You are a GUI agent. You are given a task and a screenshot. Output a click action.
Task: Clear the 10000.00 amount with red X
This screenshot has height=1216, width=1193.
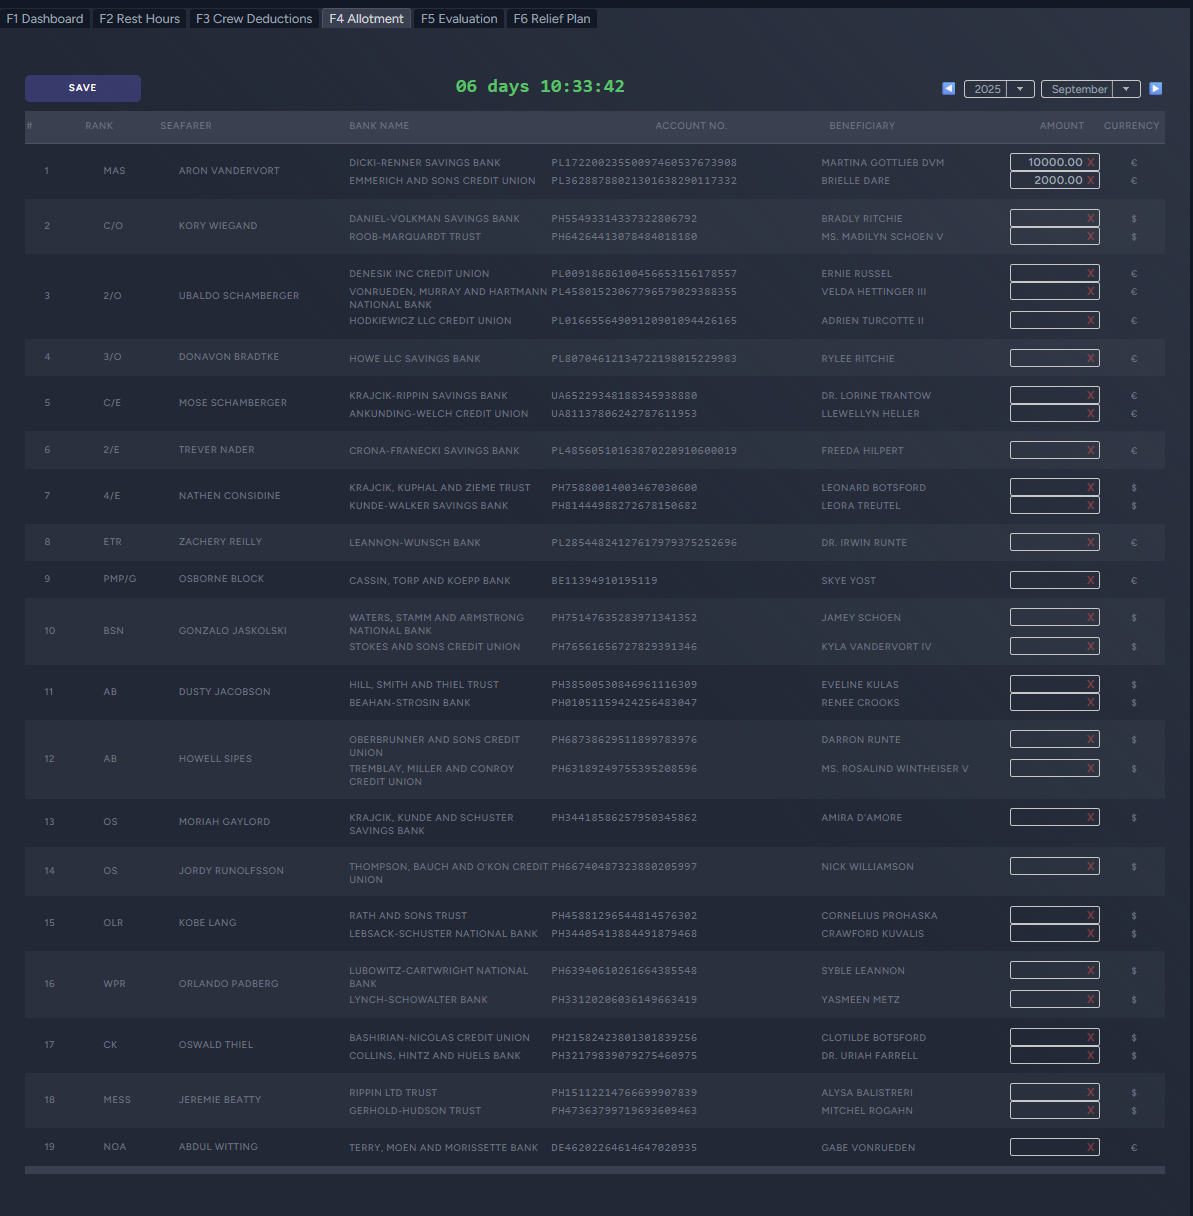(x=1090, y=162)
